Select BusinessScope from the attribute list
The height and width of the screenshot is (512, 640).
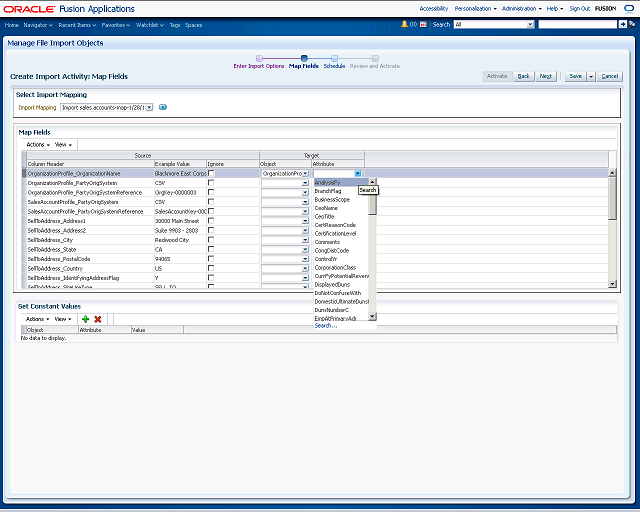(x=332, y=199)
